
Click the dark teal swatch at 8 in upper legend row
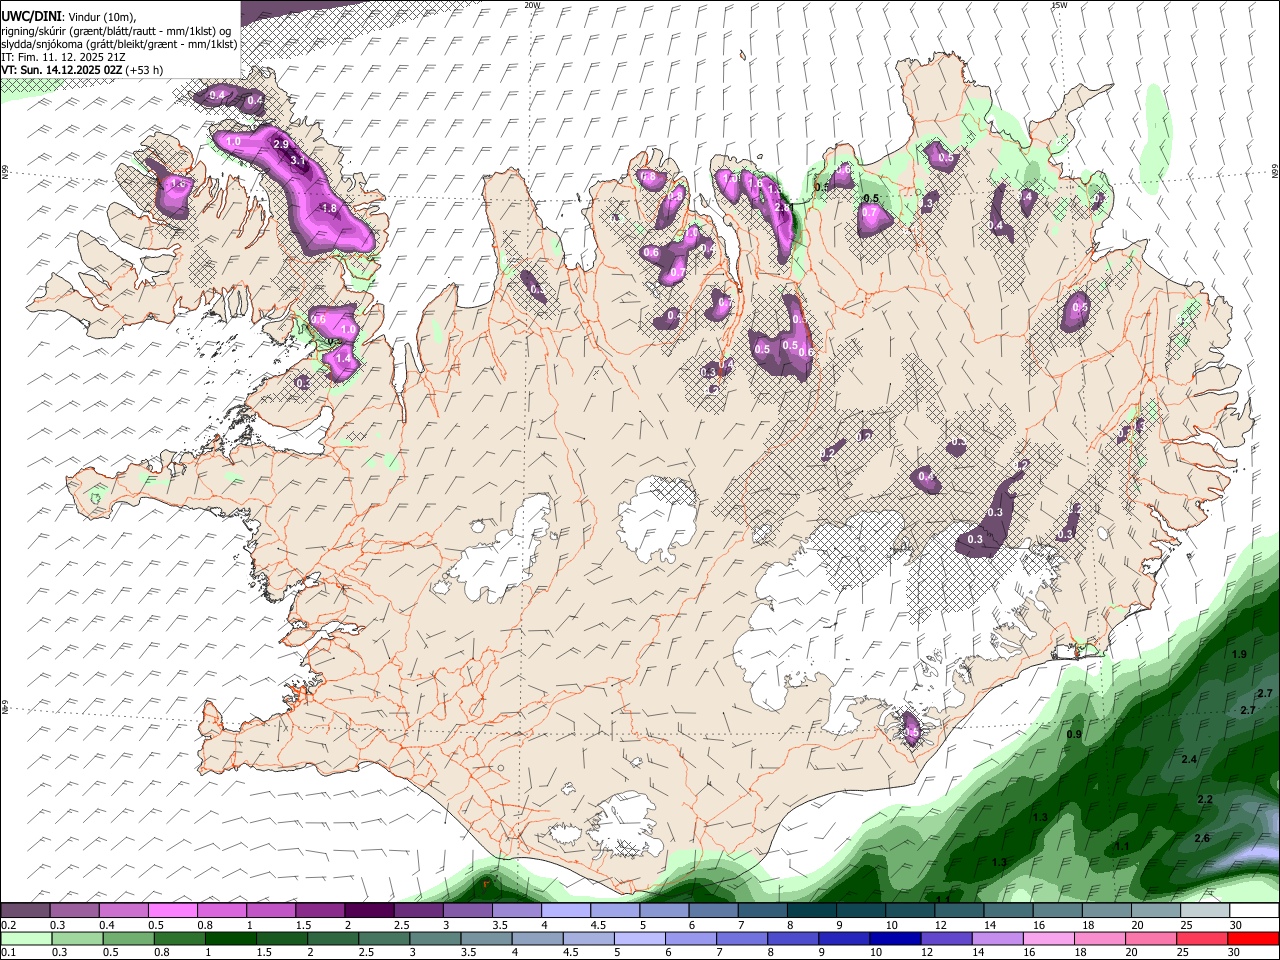pyautogui.click(x=810, y=911)
